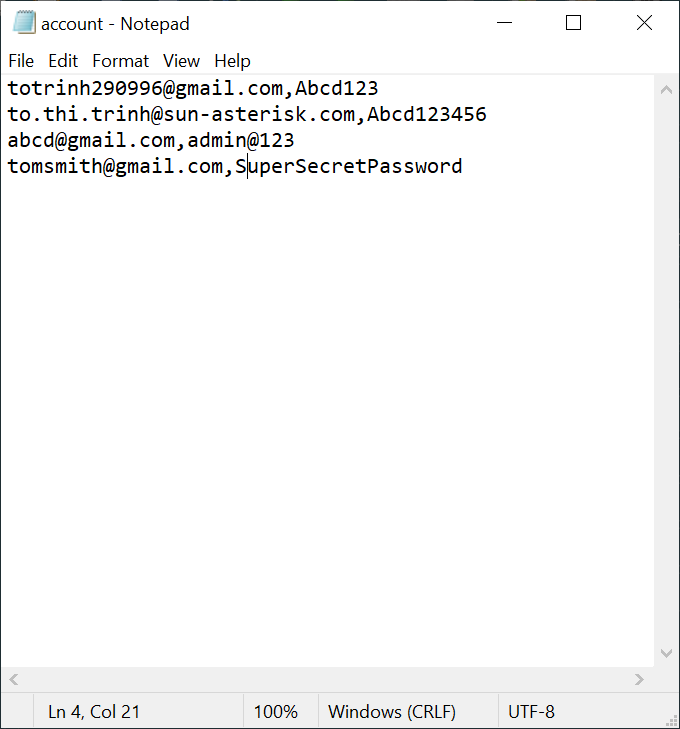Open the File menu

pos(21,61)
